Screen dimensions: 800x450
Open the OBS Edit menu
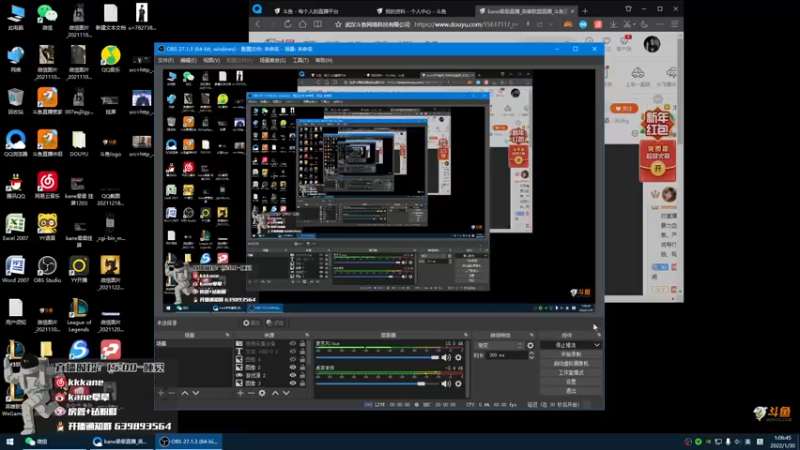click(188, 60)
